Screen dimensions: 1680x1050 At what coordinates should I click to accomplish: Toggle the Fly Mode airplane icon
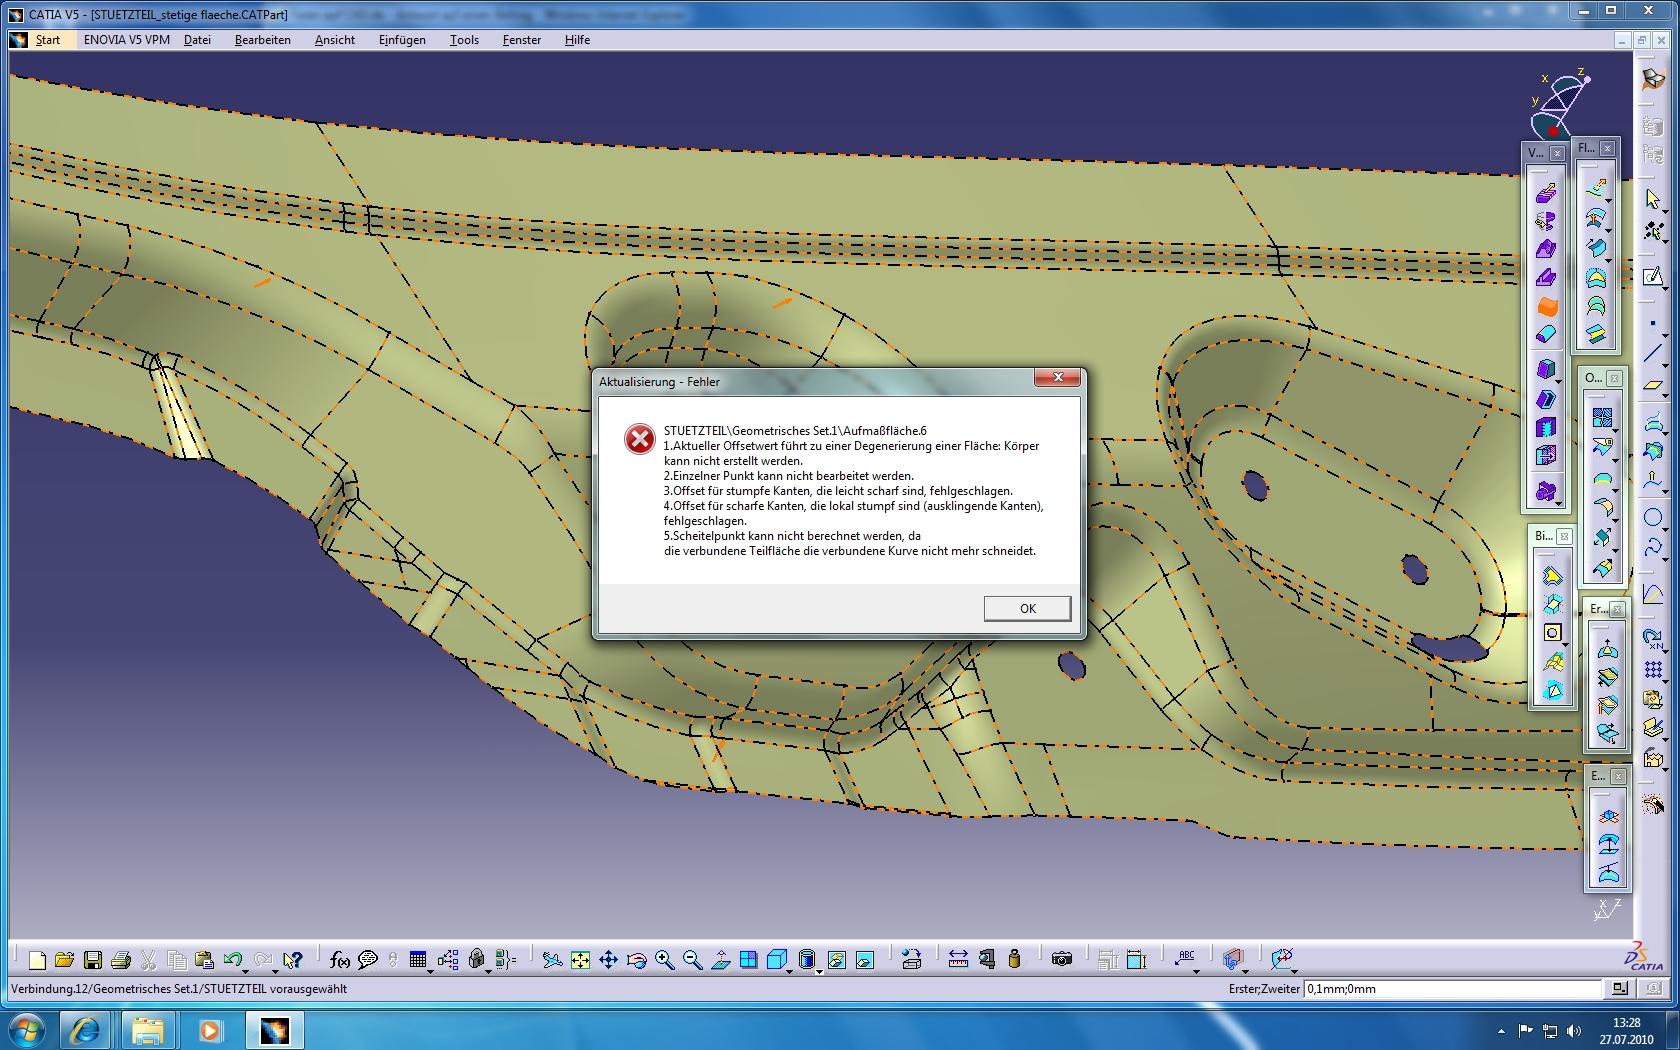[x=552, y=960]
